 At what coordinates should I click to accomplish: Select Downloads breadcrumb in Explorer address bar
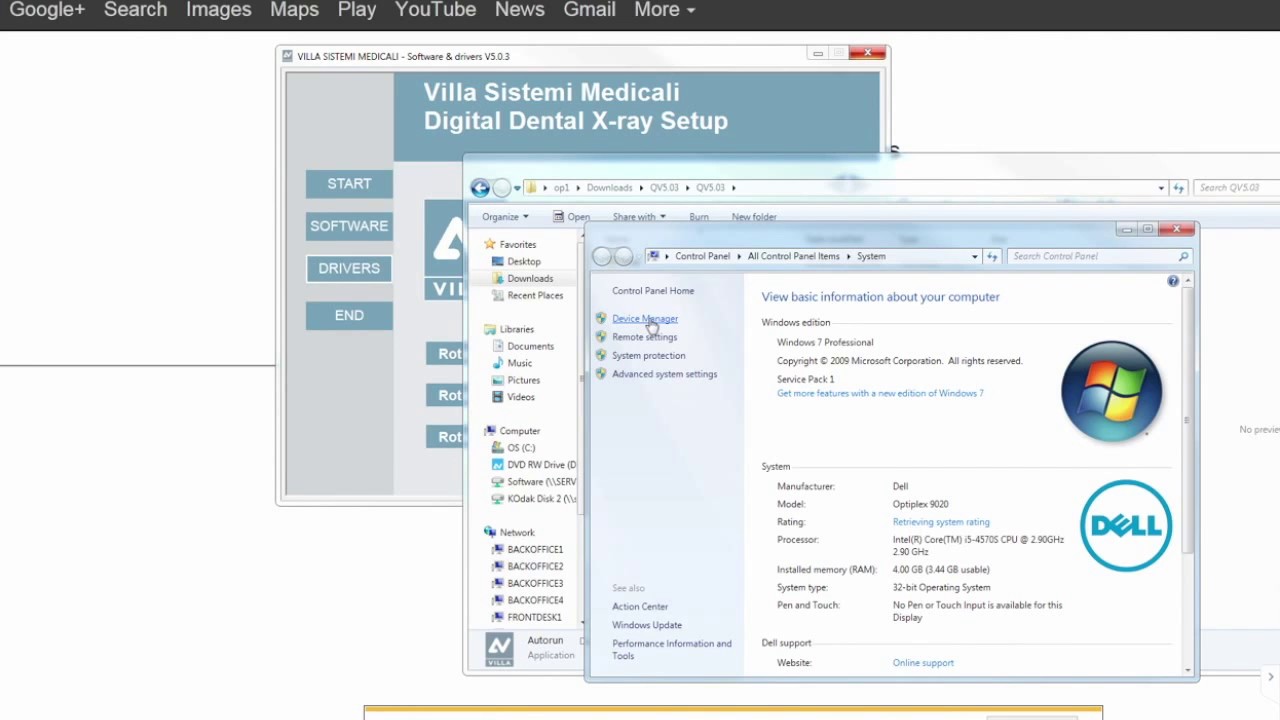[609, 188]
